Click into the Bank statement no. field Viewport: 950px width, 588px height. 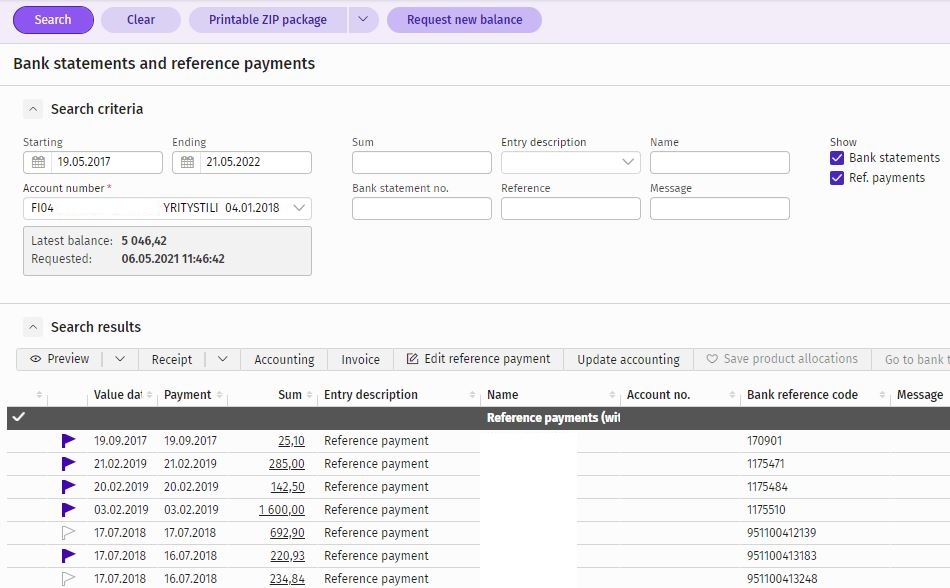[x=422, y=208]
